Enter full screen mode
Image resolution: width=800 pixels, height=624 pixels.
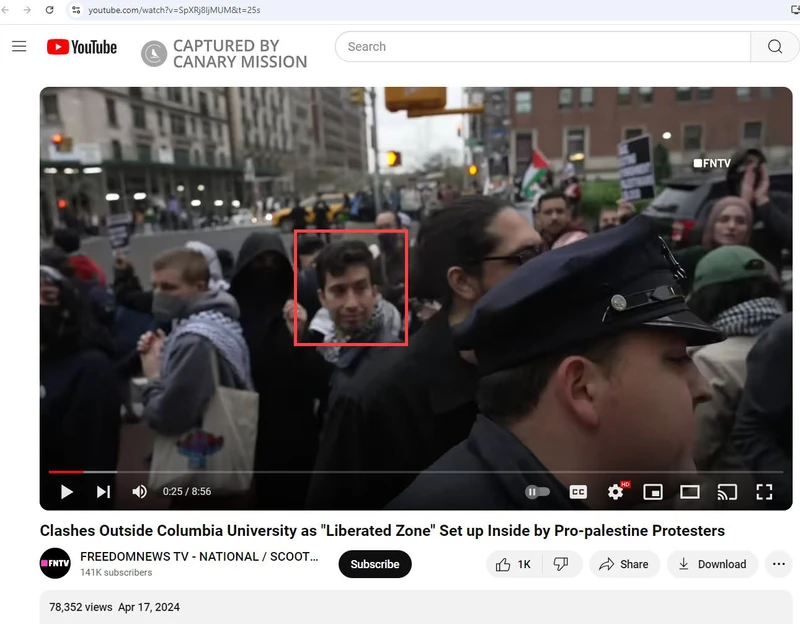point(764,491)
